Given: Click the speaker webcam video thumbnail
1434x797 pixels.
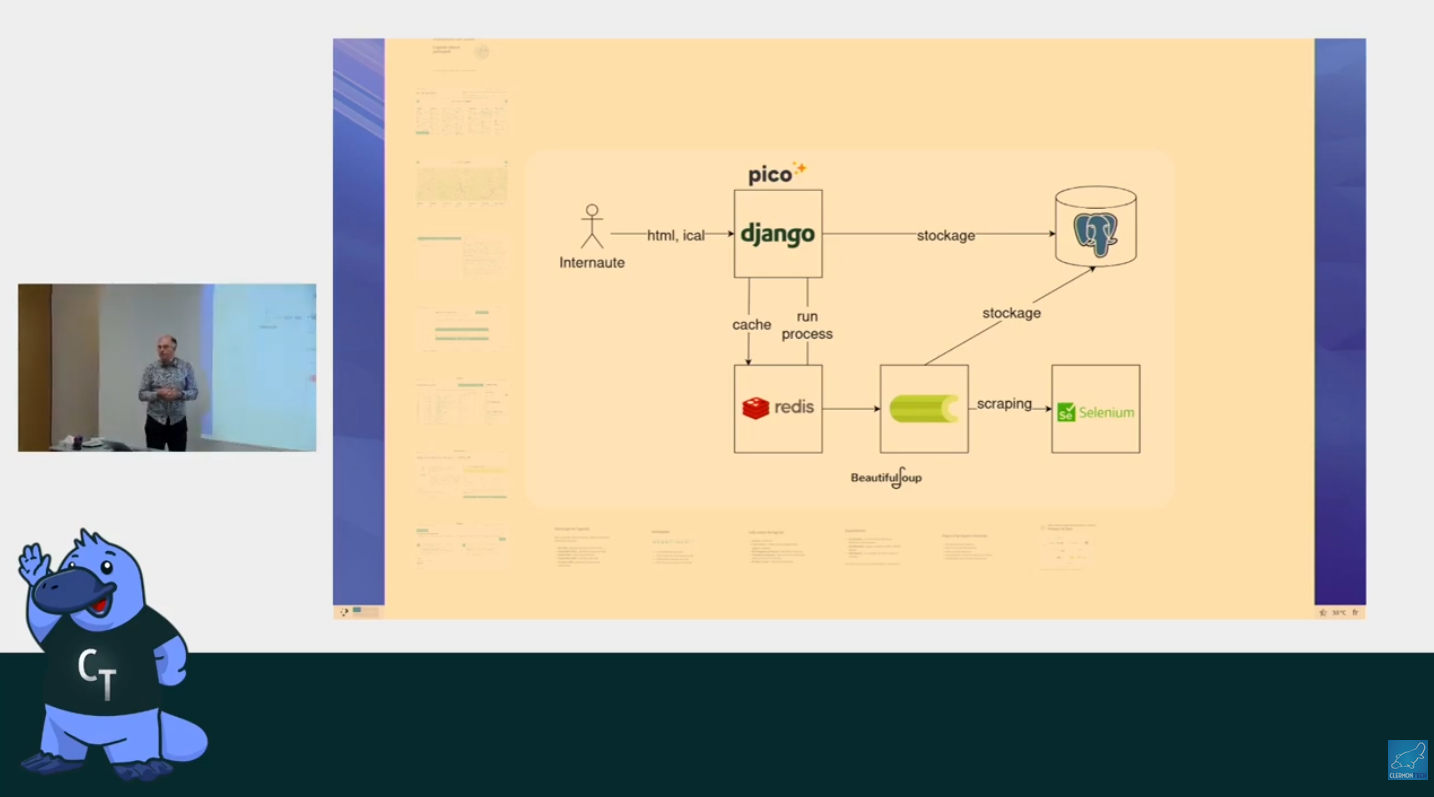Looking at the screenshot, I should [x=167, y=367].
